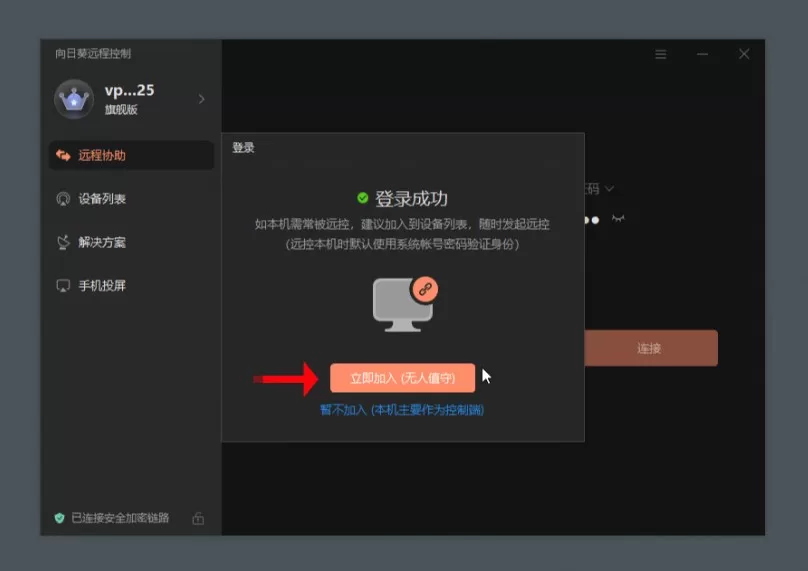Viewport: 808px width, 571px height.
Task: Open 手机投屏 in the sidebar
Action: click(131, 285)
